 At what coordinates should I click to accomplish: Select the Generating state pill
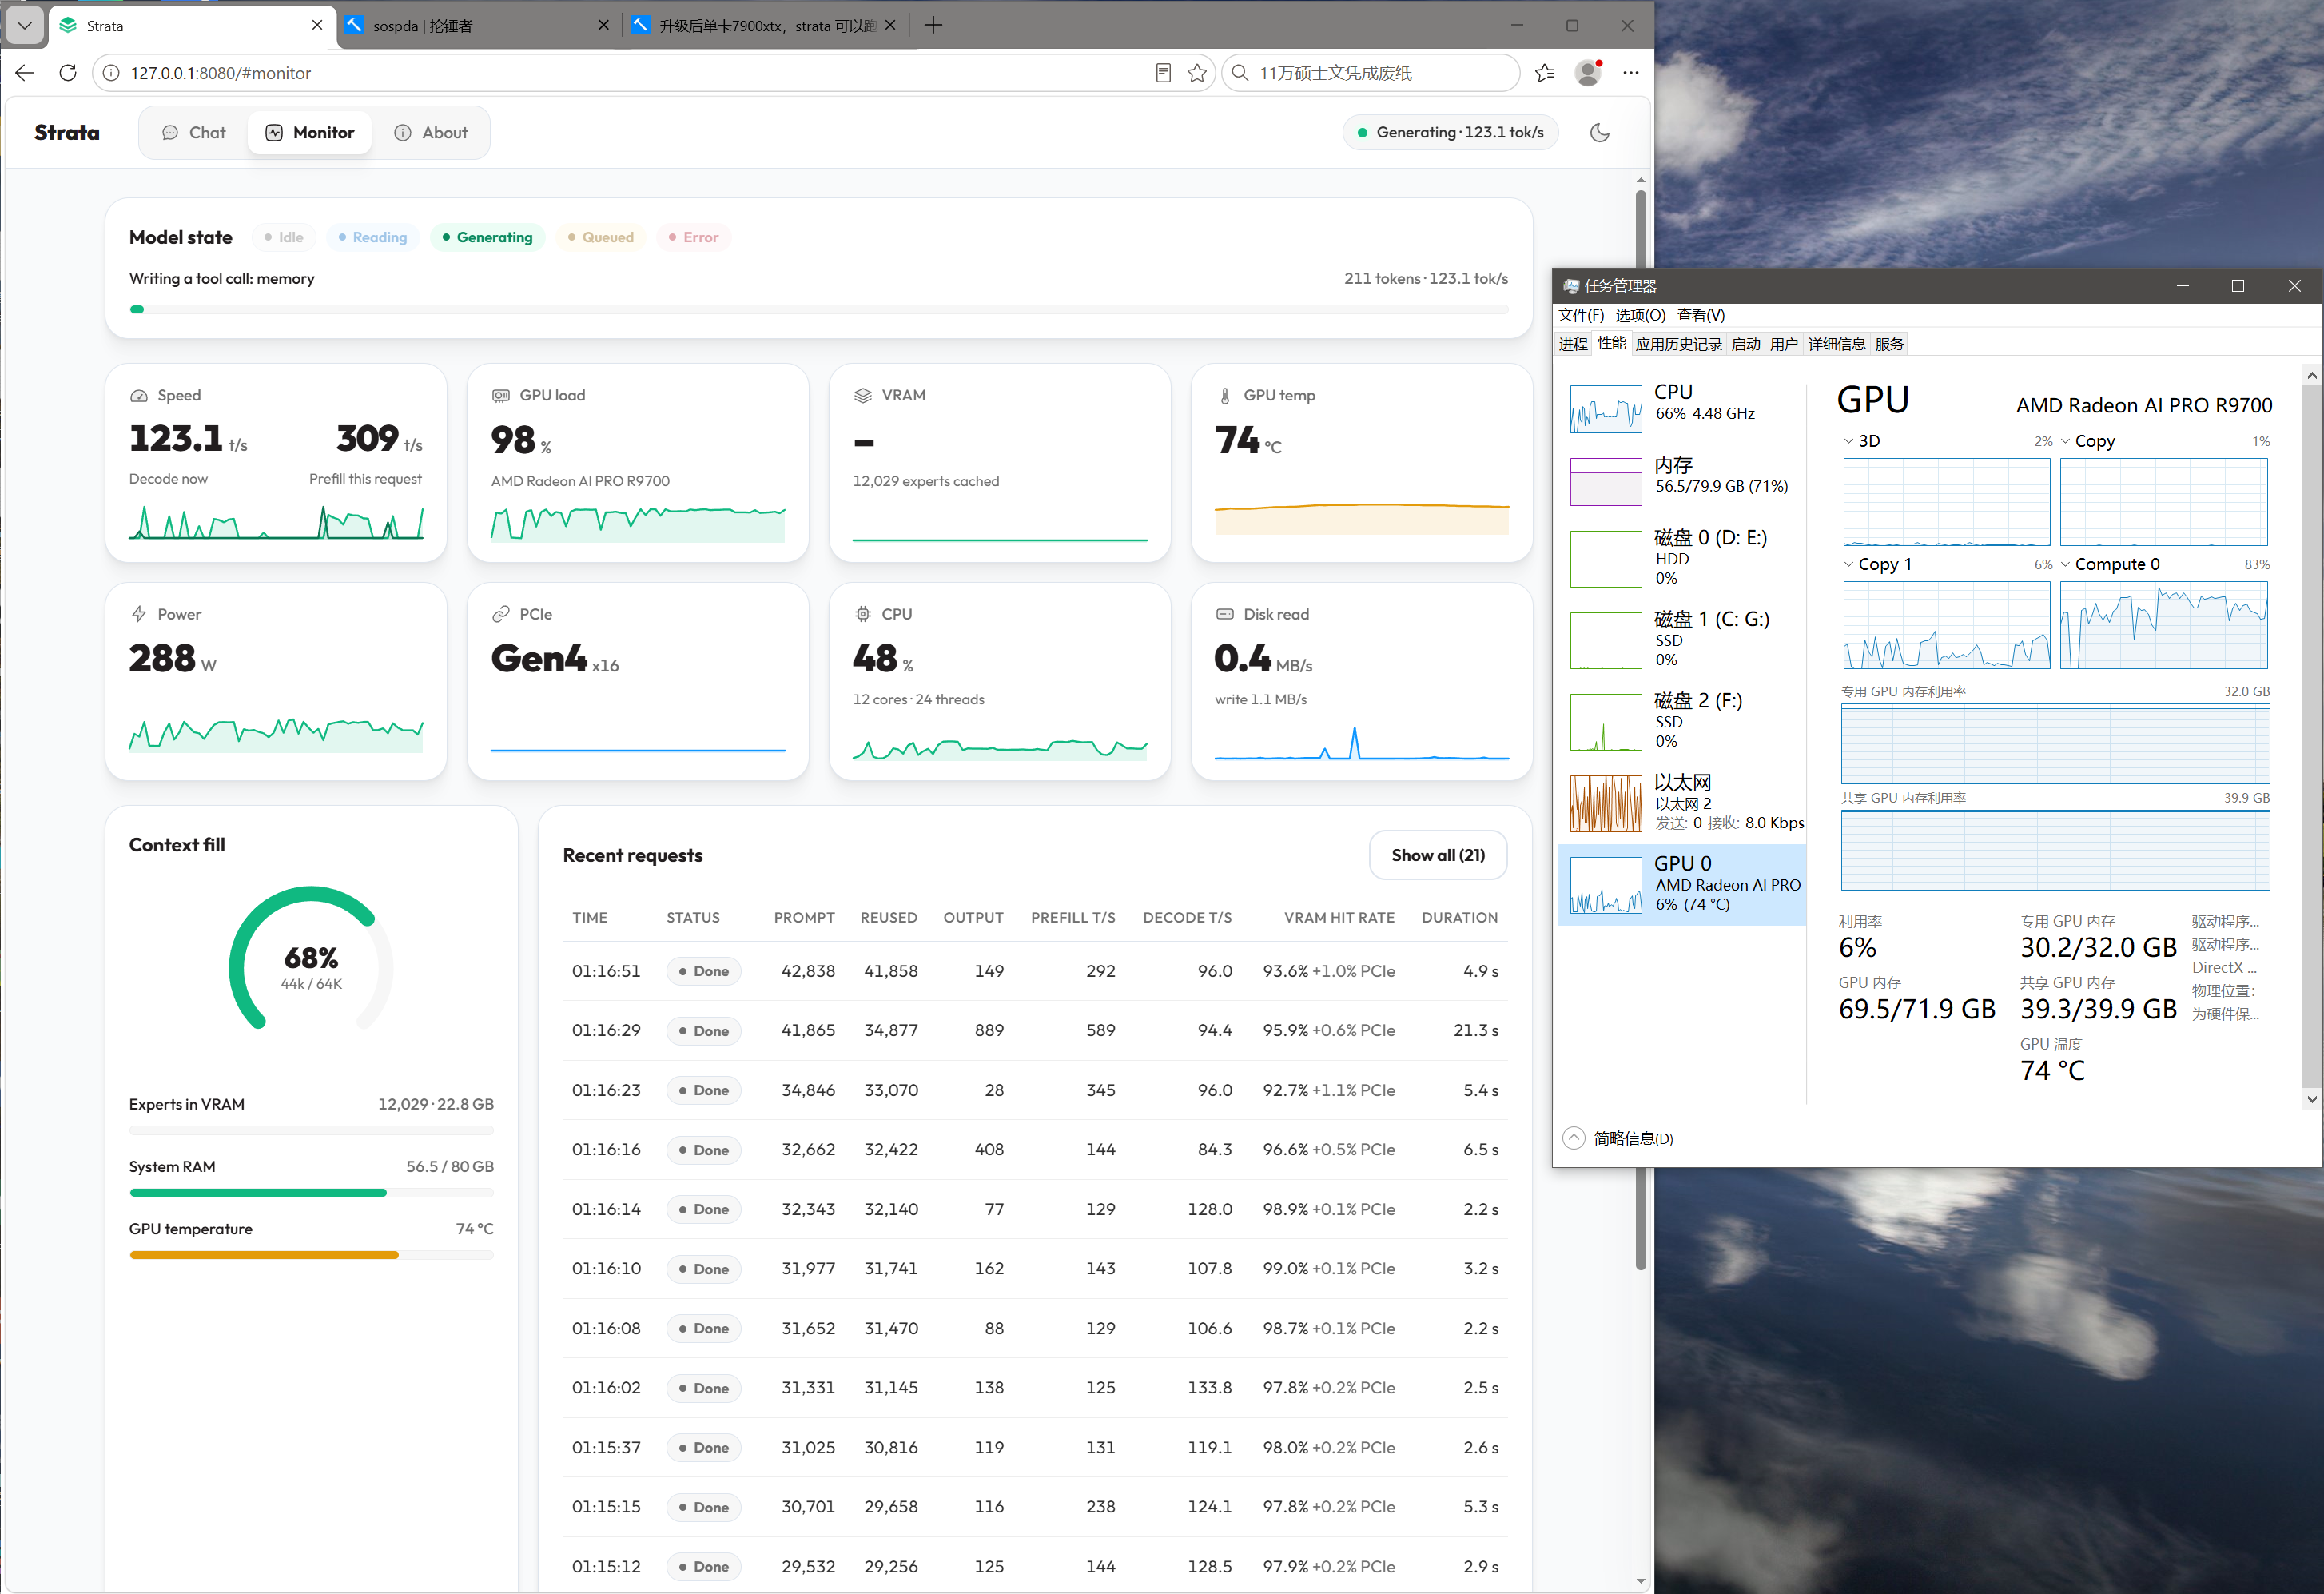click(x=488, y=238)
